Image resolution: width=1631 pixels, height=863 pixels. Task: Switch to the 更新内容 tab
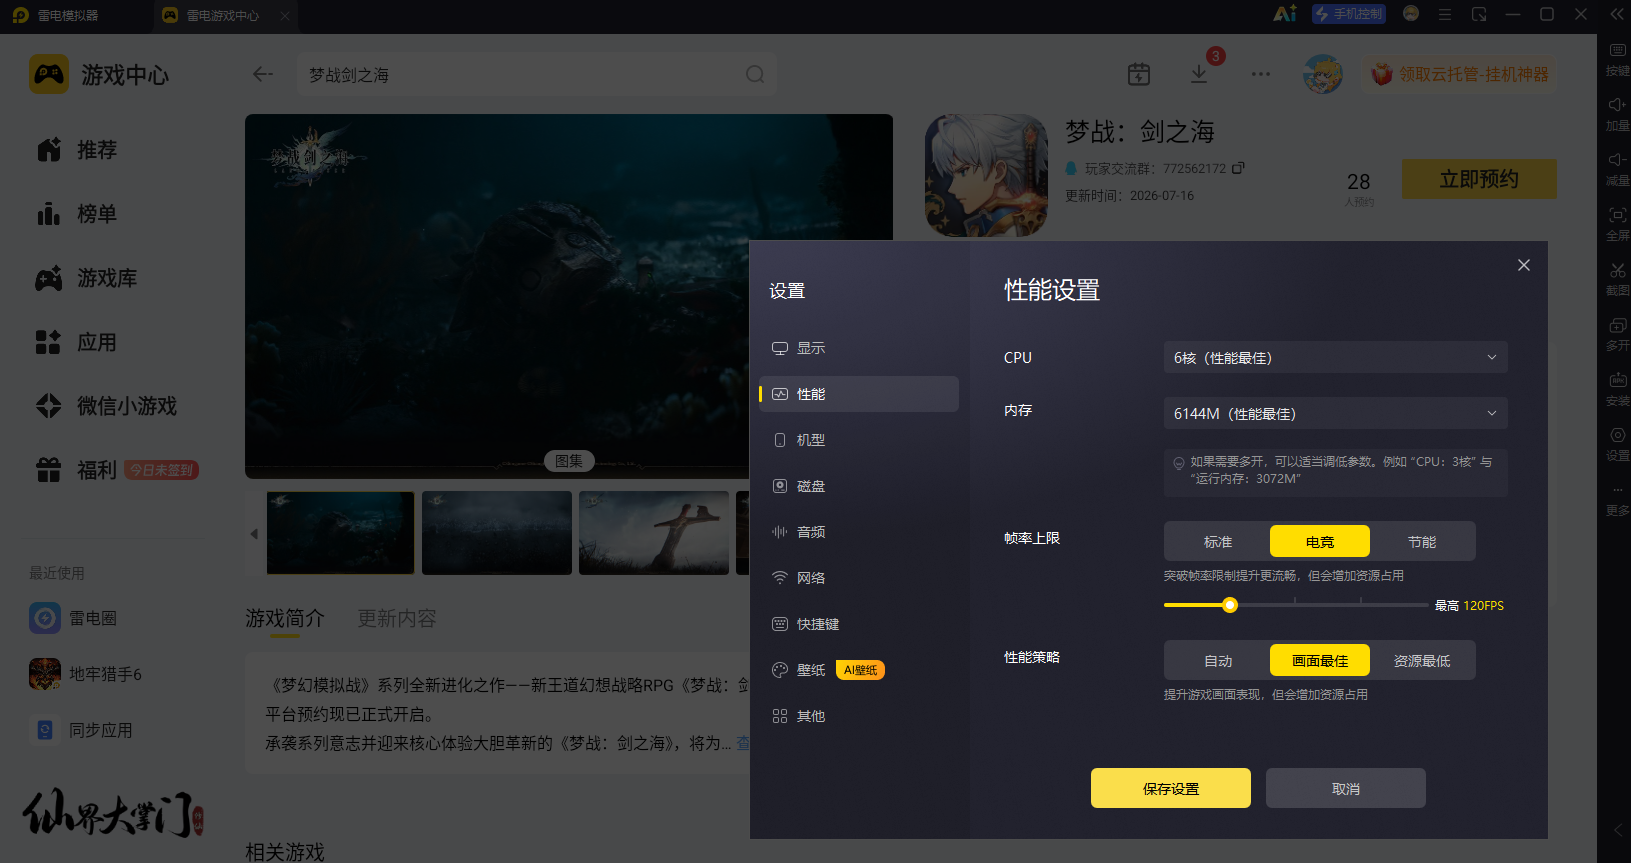pos(397,618)
